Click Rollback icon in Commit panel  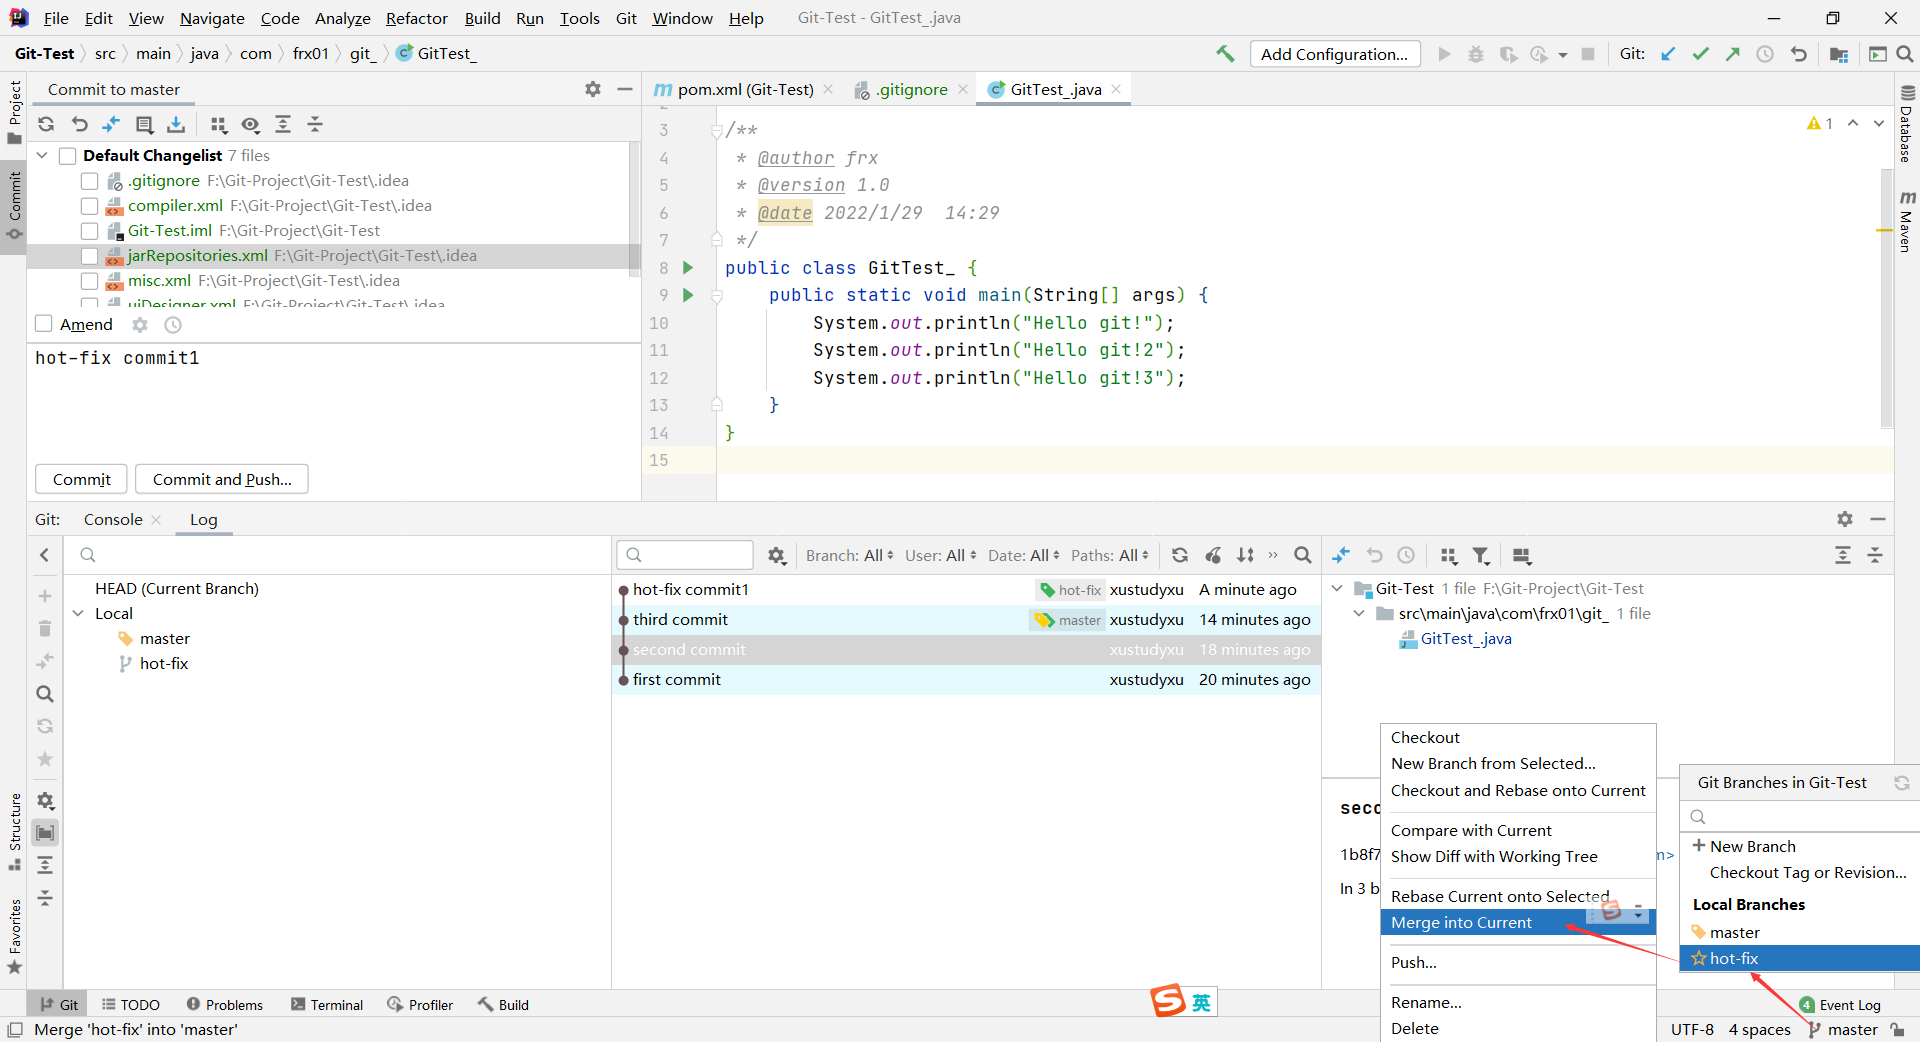pos(80,124)
